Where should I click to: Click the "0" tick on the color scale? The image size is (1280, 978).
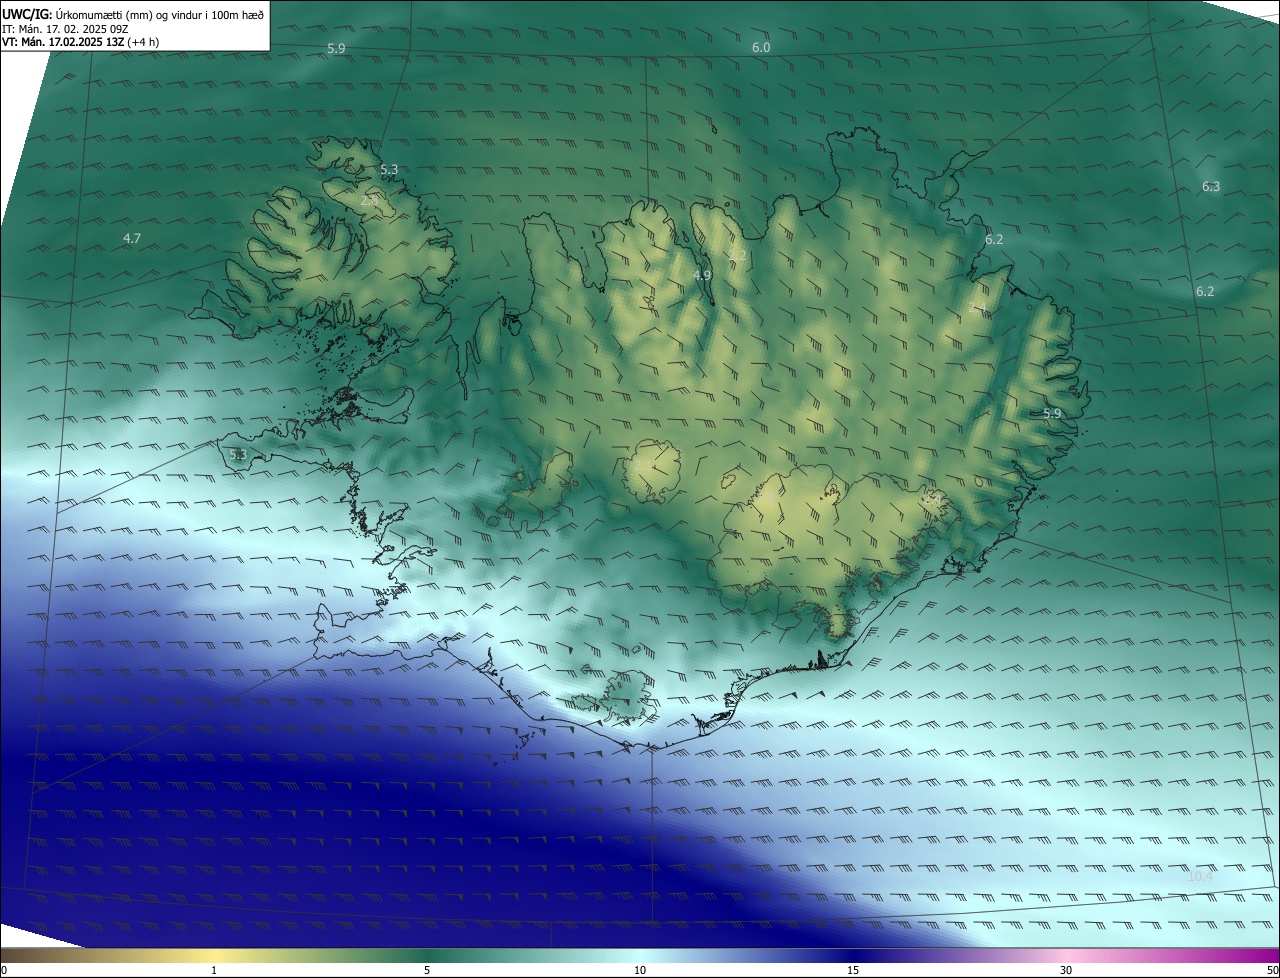pos(4,970)
